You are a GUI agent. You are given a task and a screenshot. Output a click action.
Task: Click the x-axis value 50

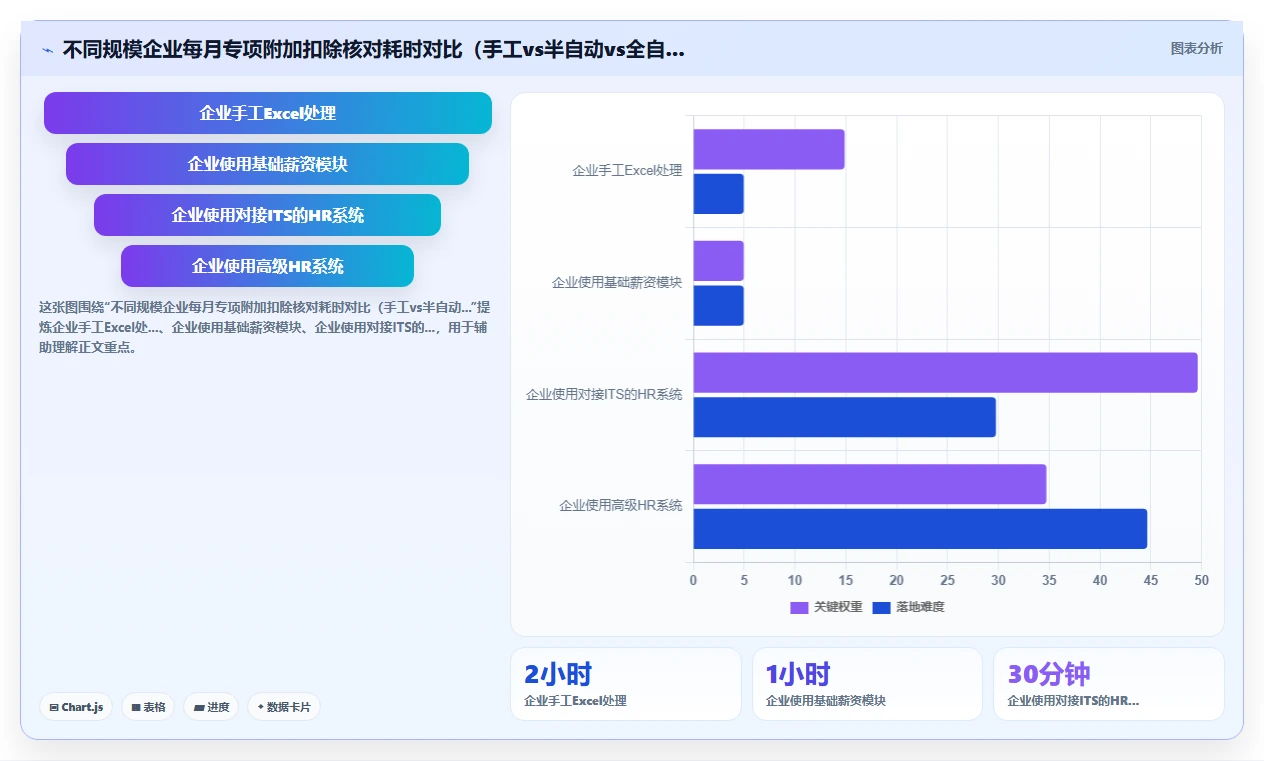coord(1201,580)
